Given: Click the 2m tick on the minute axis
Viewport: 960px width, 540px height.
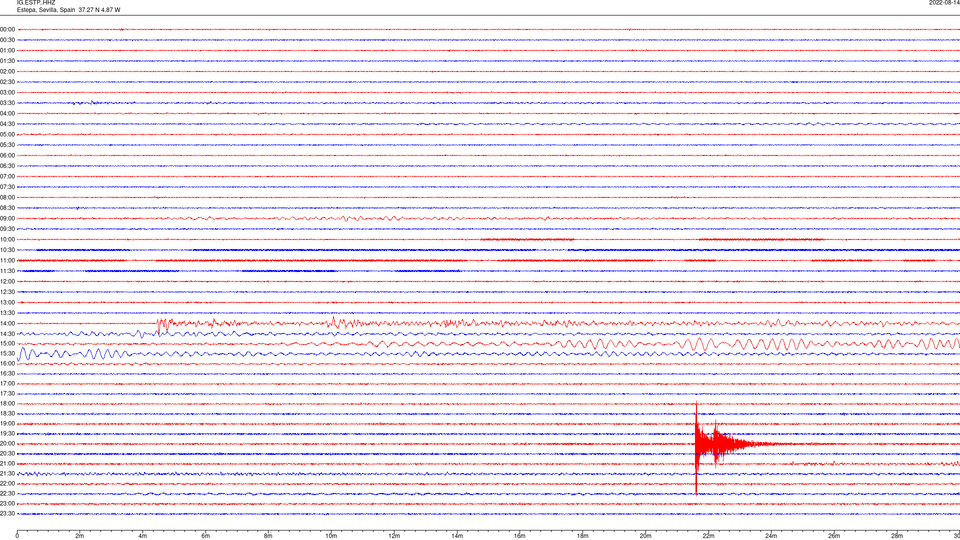Looking at the screenshot, I should click(80, 536).
